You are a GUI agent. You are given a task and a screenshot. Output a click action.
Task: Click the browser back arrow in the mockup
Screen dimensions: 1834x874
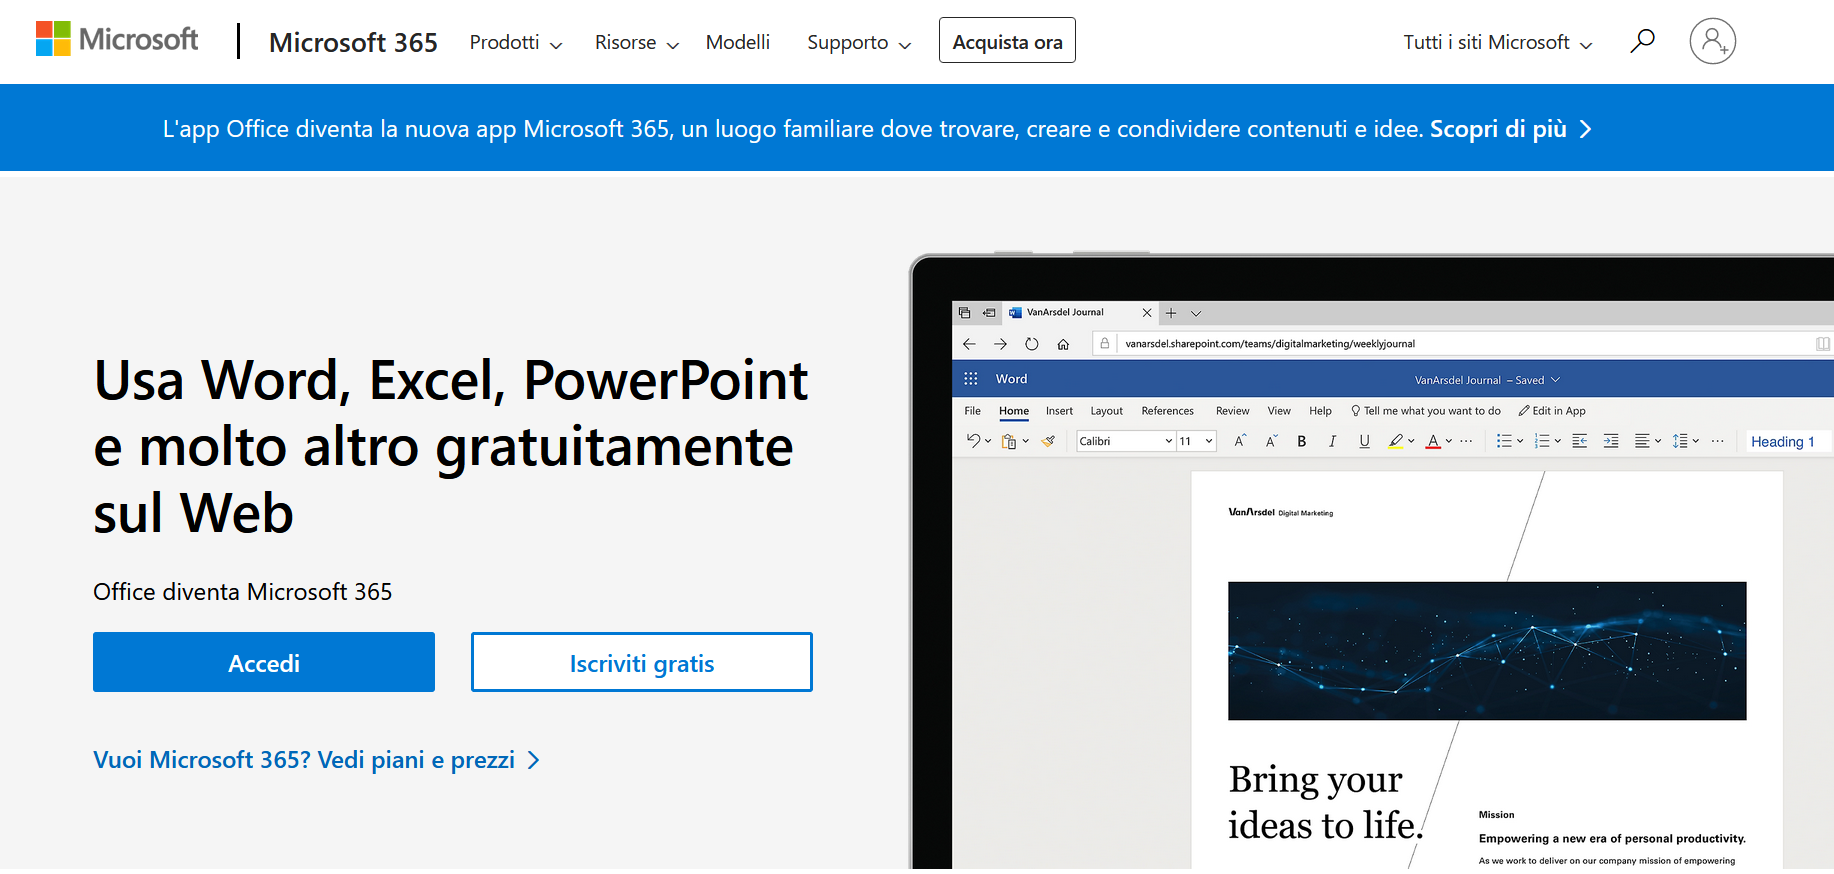click(x=969, y=344)
